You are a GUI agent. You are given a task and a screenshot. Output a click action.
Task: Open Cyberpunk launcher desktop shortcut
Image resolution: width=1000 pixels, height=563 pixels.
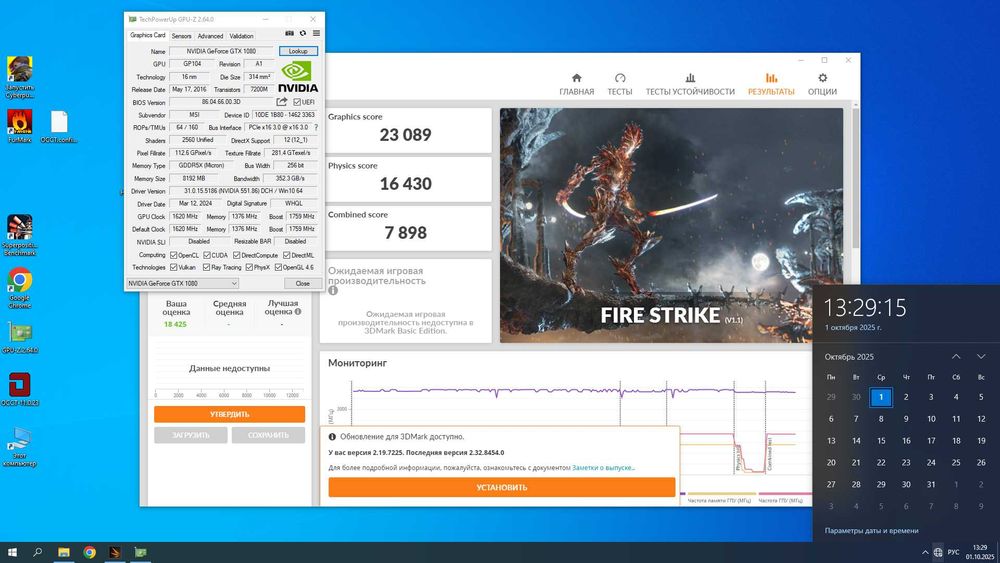coord(20,77)
